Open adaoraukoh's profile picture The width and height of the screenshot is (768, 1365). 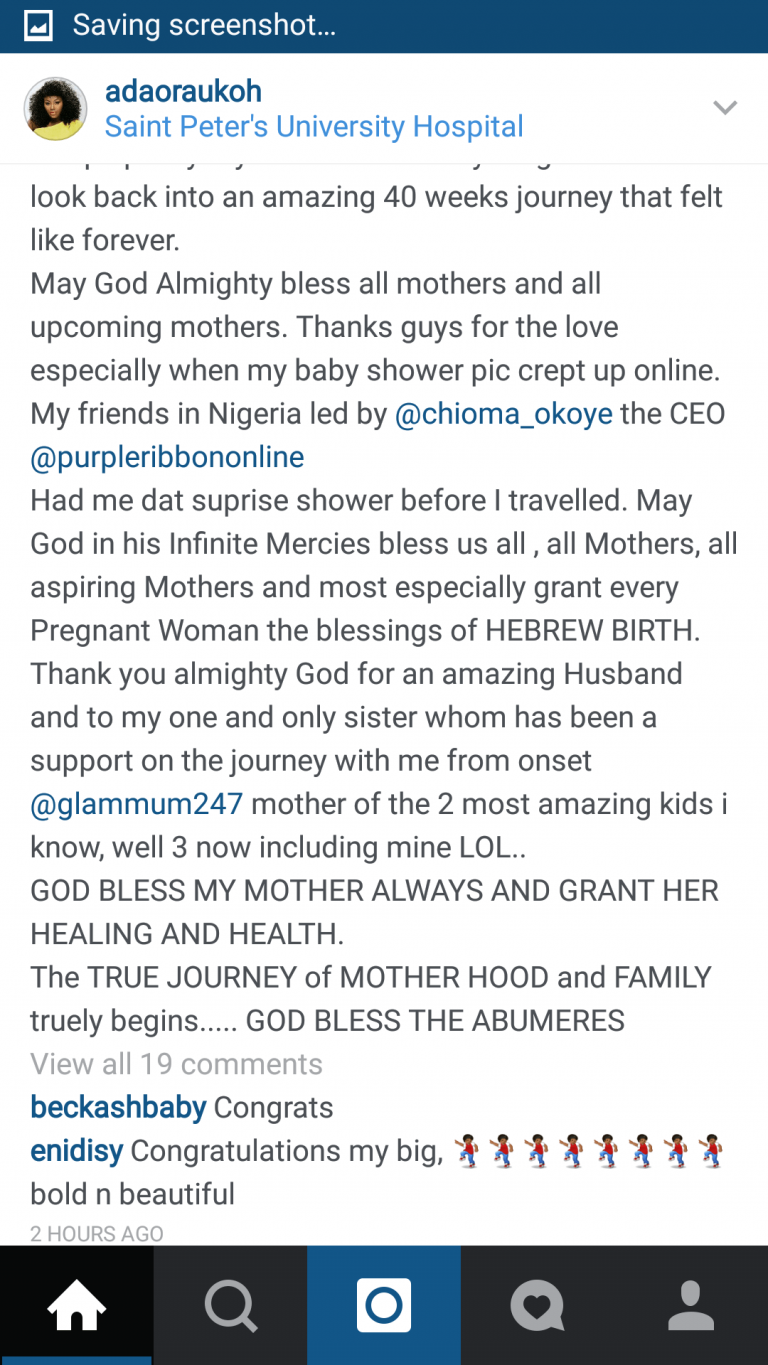coord(56,108)
